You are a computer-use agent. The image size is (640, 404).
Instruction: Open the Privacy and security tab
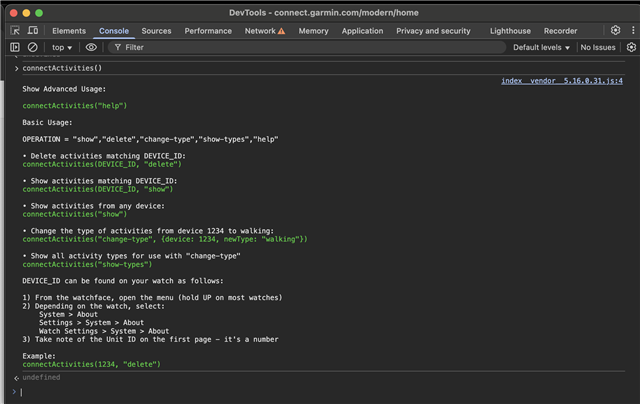point(433,31)
